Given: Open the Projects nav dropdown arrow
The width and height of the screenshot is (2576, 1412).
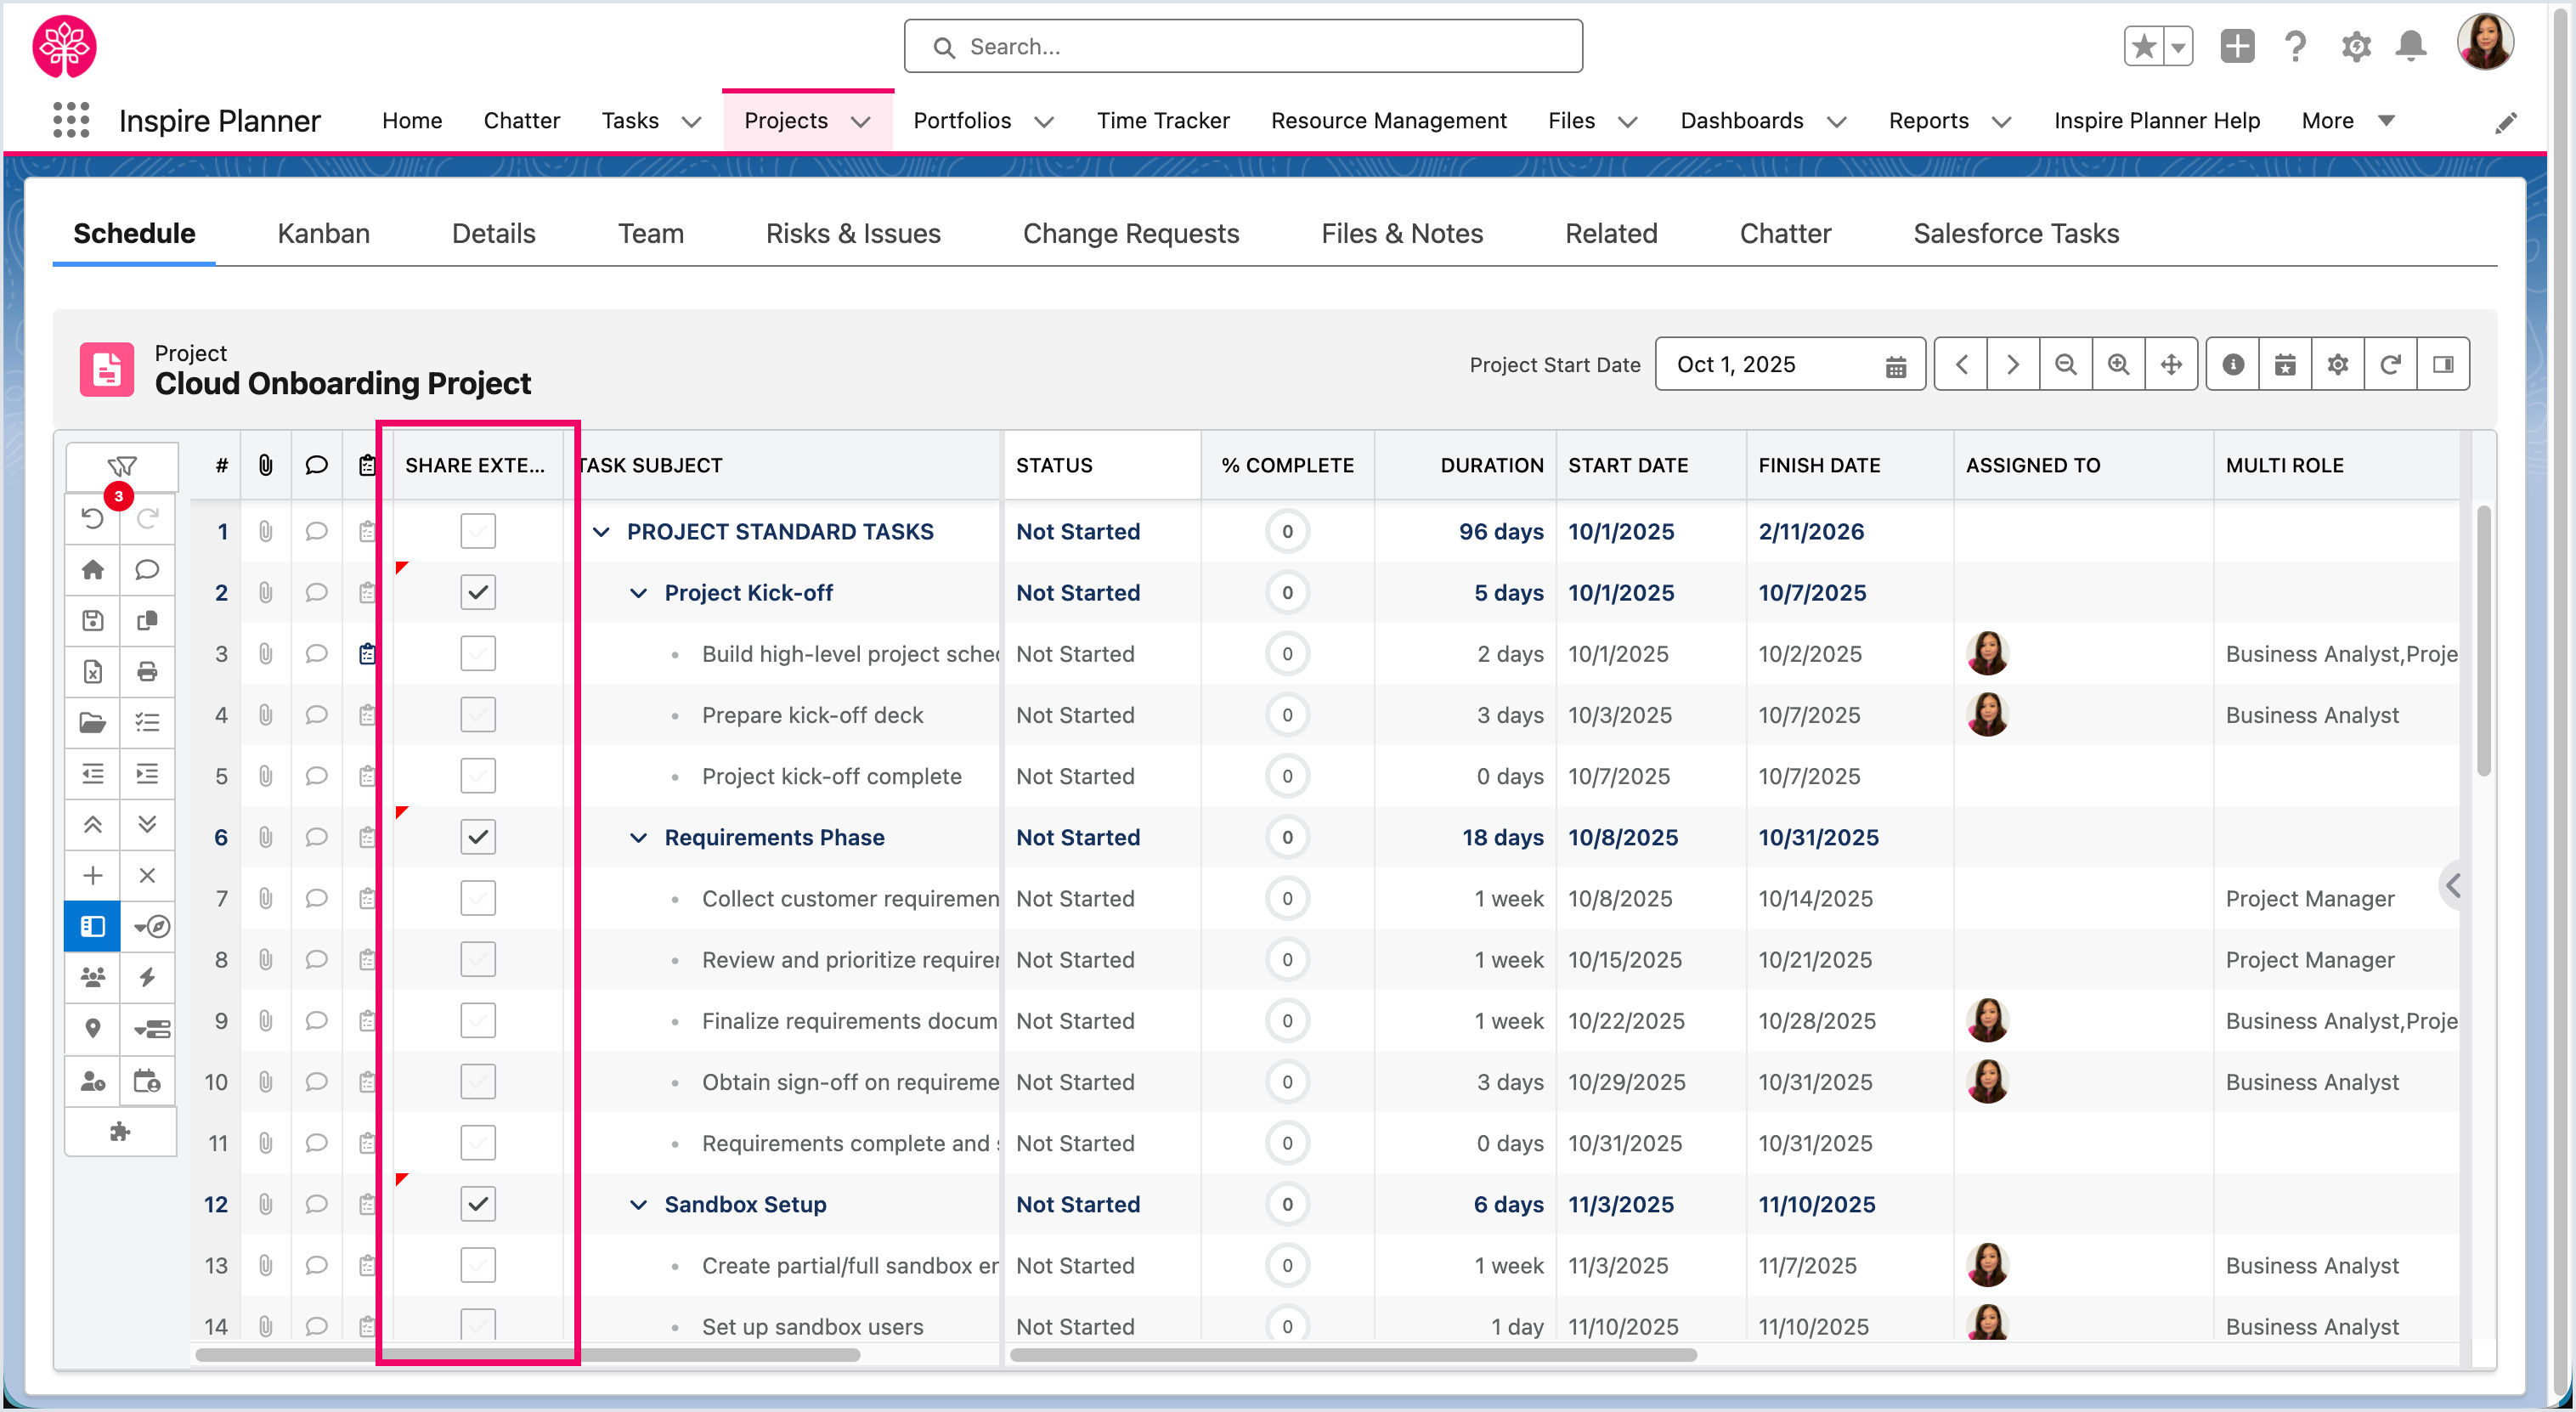Looking at the screenshot, I should (x=861, y=121).
